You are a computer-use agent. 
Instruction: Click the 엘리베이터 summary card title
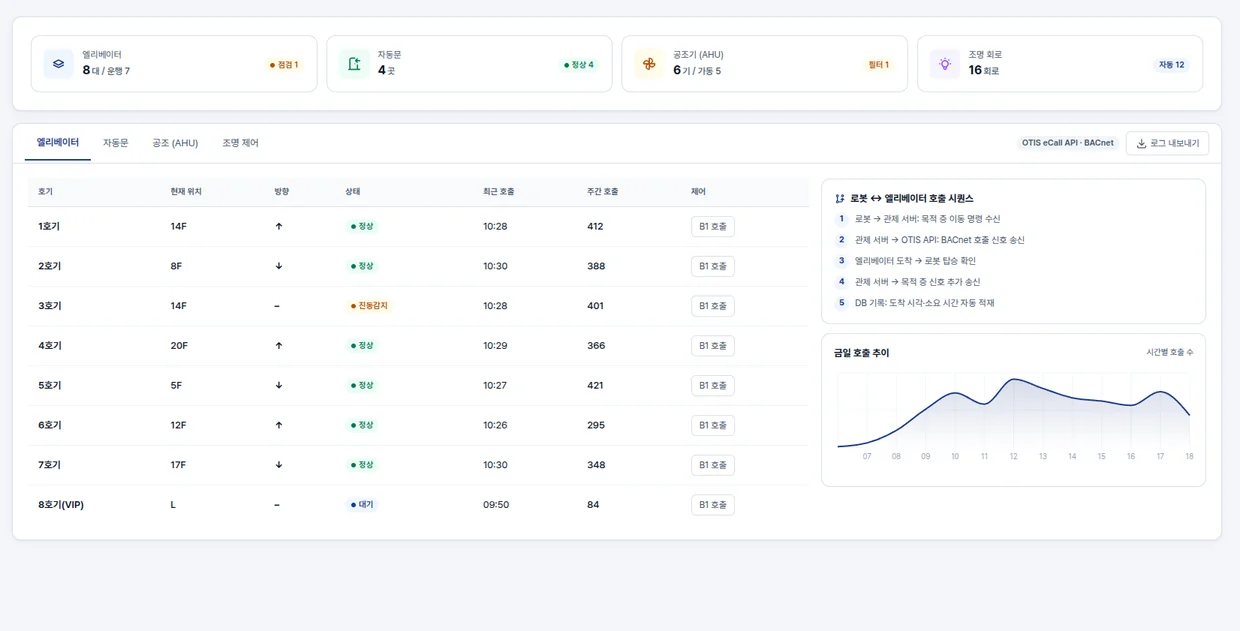pyautogui.click(x=102, y=55)
